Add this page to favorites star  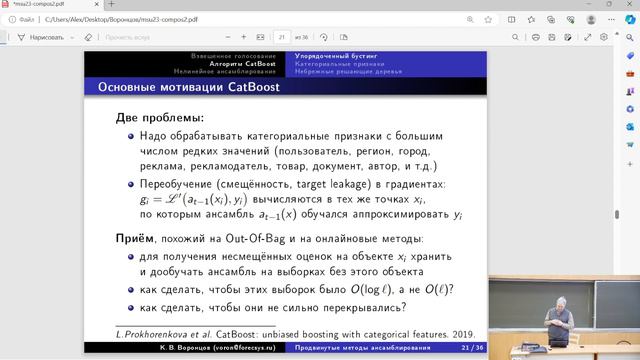pos(488,19)
